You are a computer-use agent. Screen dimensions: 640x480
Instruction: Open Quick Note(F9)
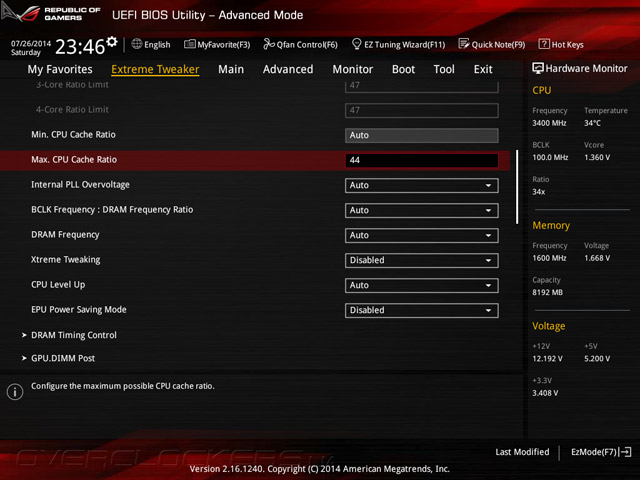(492, 44)
